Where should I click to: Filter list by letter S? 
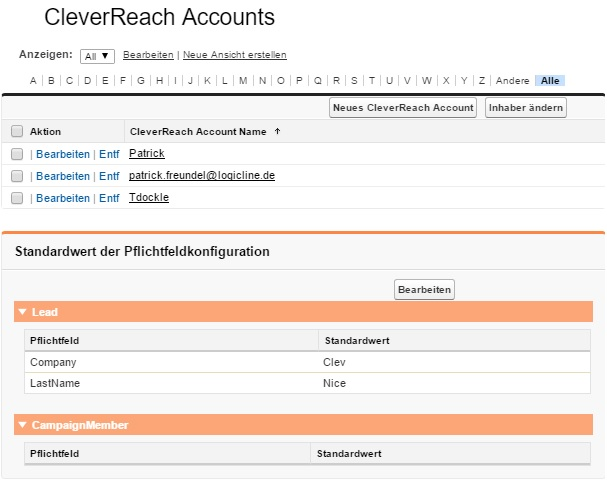click(x=354, y=81)
